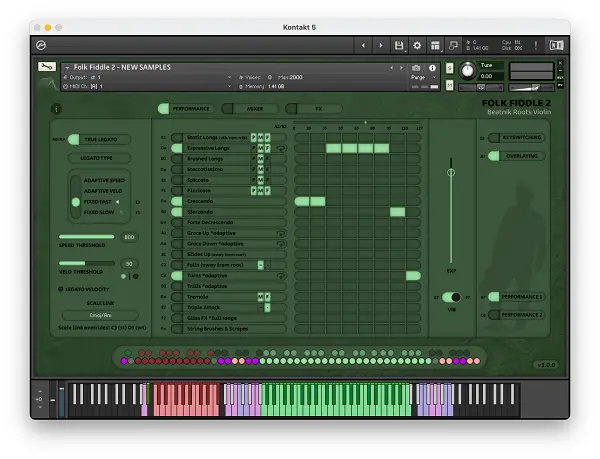The height and width of the screenshot is (459, 600).
Task: Click highlighted velocity cell on Sforzando row
Action: pos(398,212)
